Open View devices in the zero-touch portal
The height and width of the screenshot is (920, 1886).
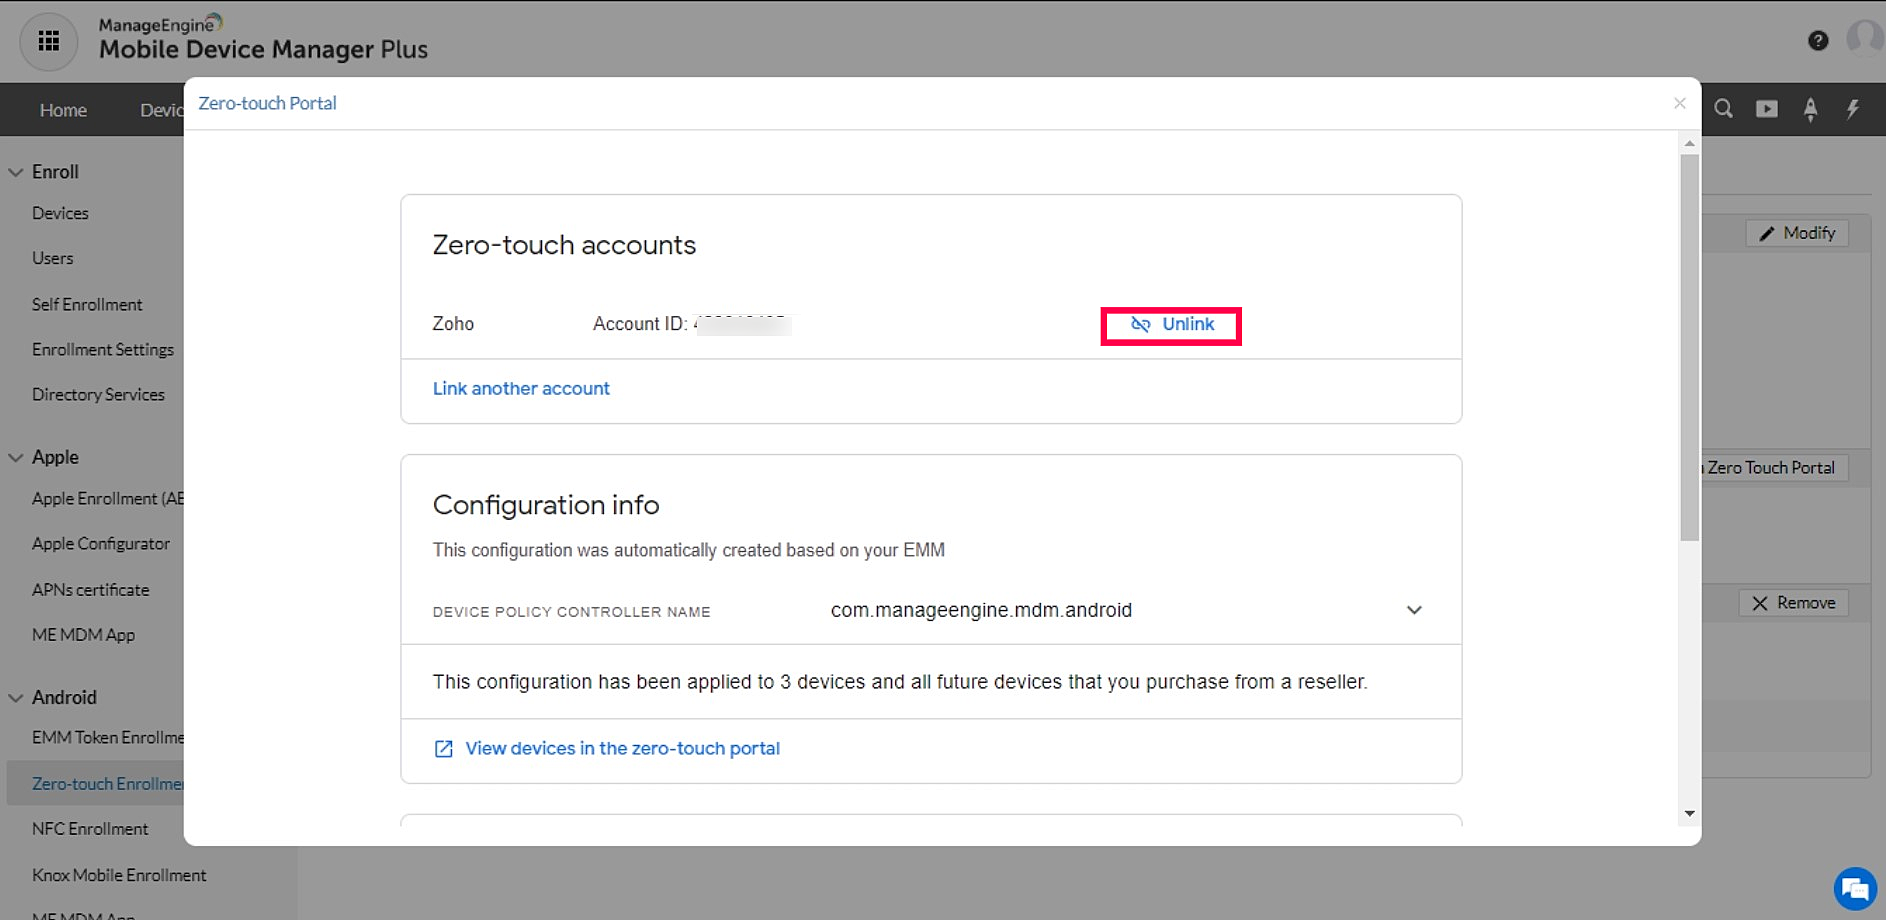[622, 749]
